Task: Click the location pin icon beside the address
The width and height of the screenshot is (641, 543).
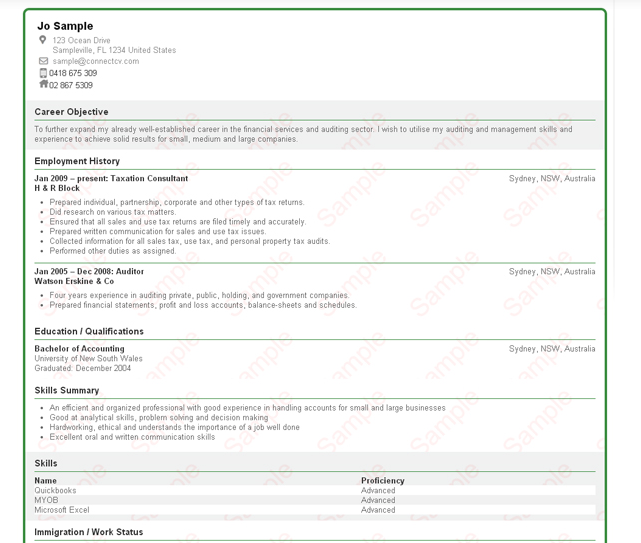Action: click(43, 40)
